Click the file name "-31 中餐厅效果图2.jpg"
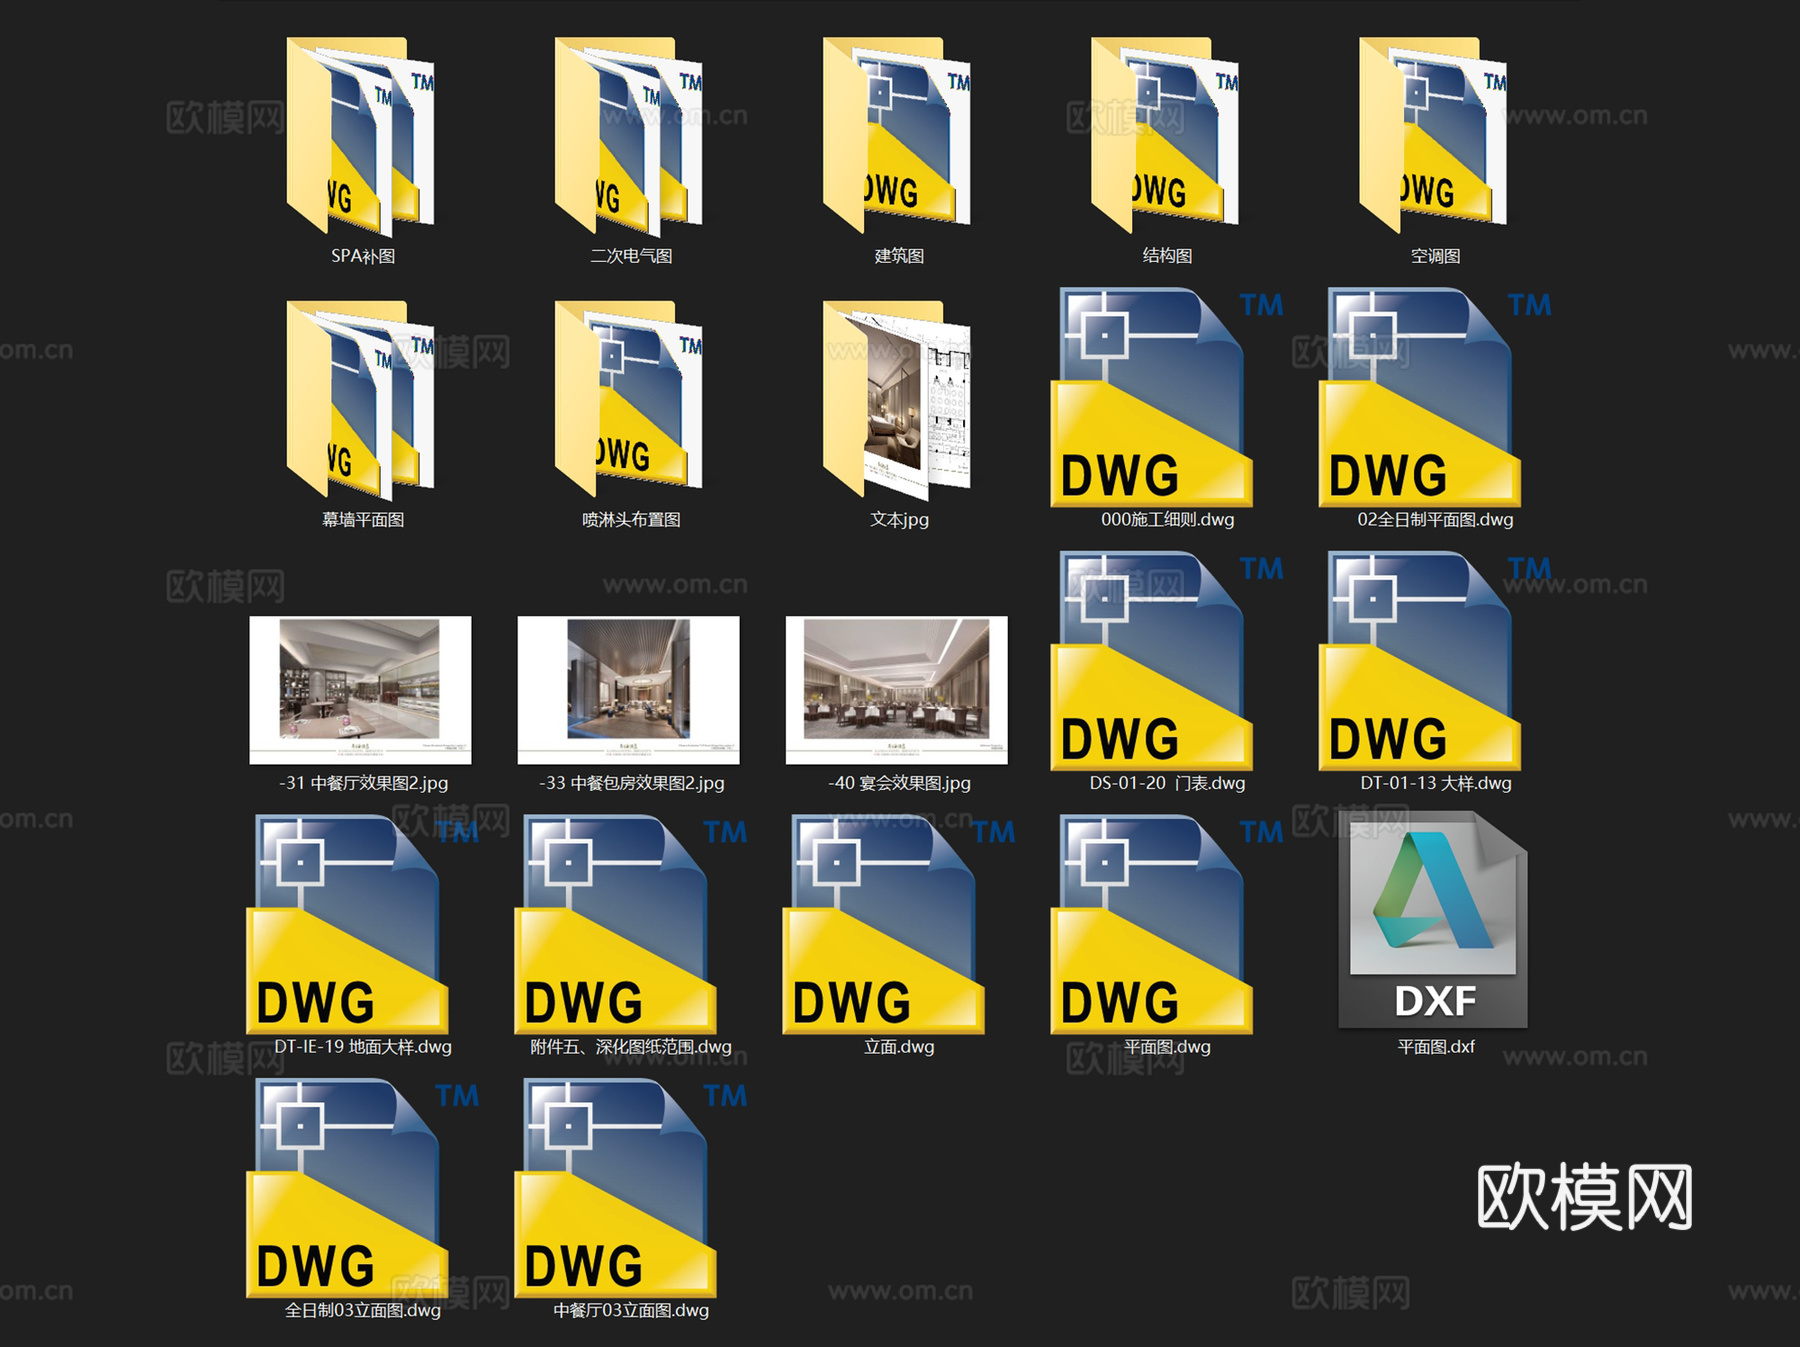1800x1347 pixels. (x=363, y=783)
